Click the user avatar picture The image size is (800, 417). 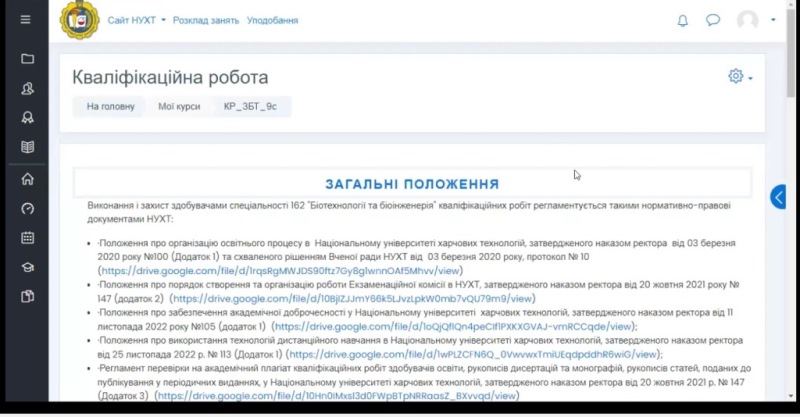coord(747,20)
